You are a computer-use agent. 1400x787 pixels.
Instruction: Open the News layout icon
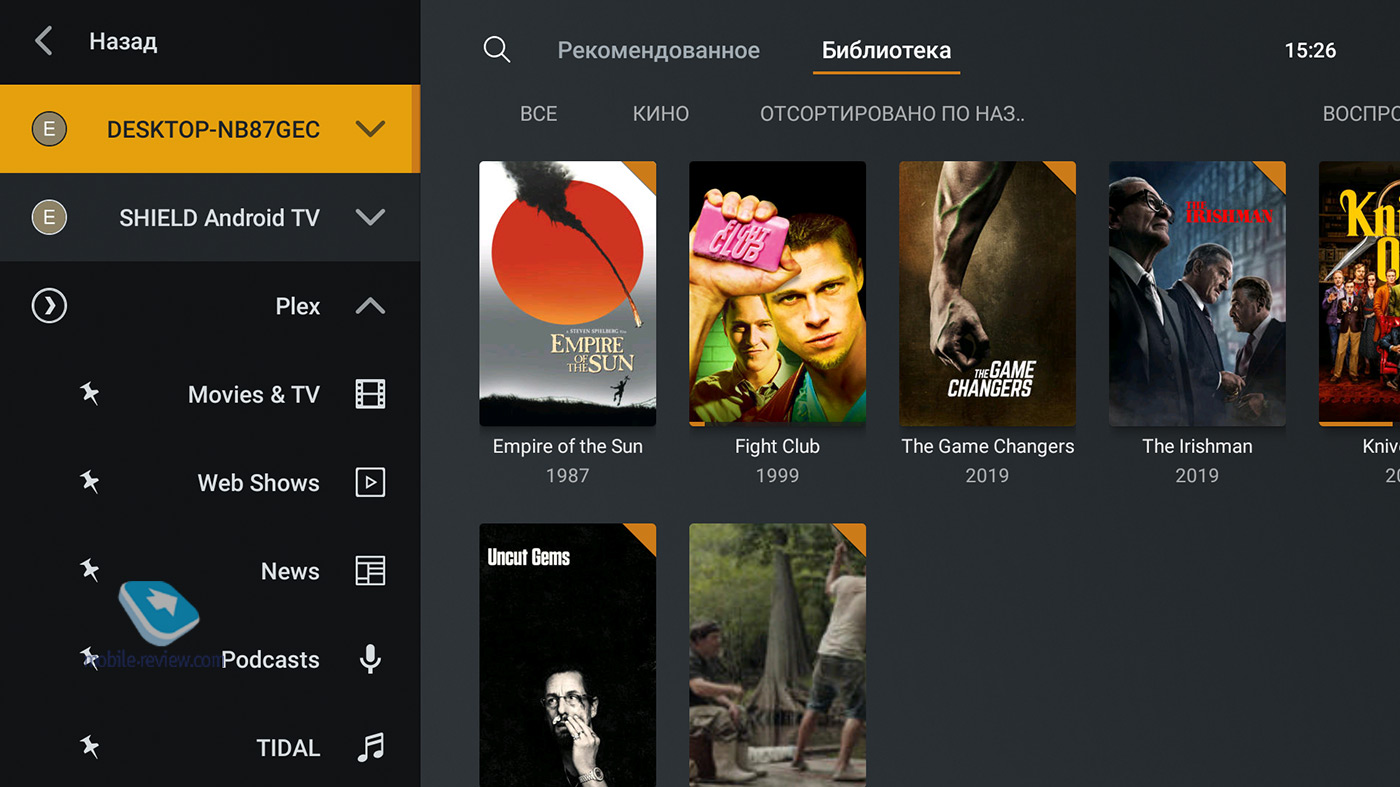370,571
